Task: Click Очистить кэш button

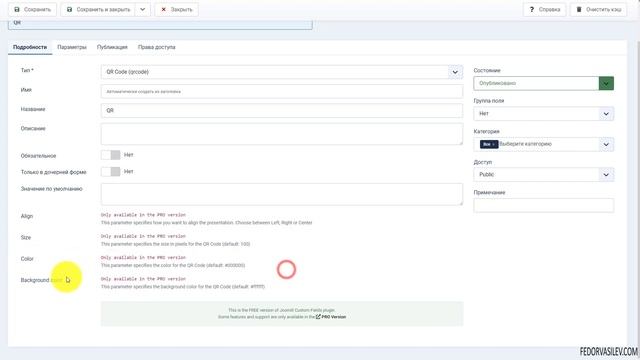Action: pyautogui.click(x=598, y=9)
